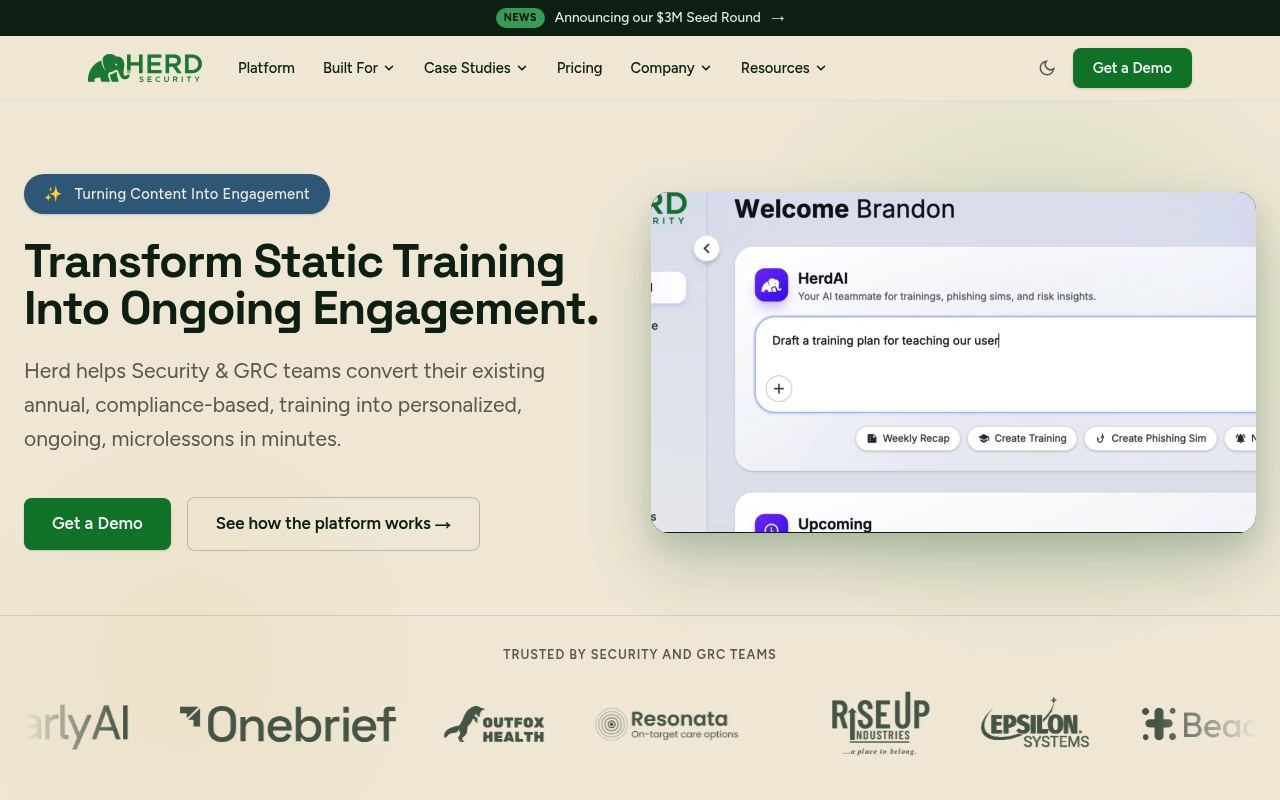Open the $3M Seed Round announcement
Viewport: 1280px width, 800px height.
point(658,18)
